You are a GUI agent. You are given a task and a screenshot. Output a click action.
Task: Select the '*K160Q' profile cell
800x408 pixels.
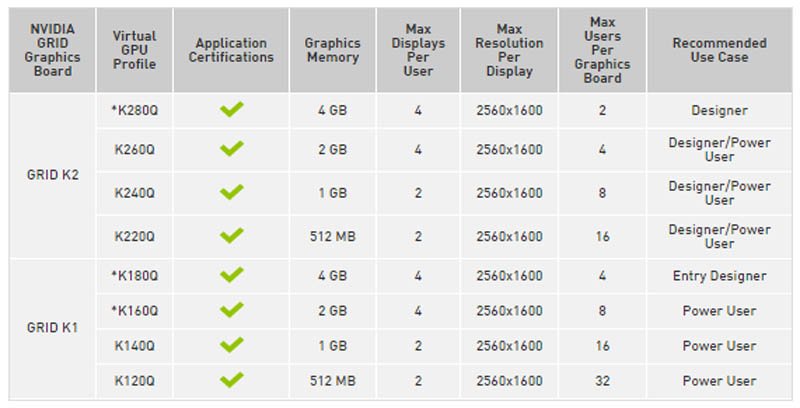pos(135,311)
